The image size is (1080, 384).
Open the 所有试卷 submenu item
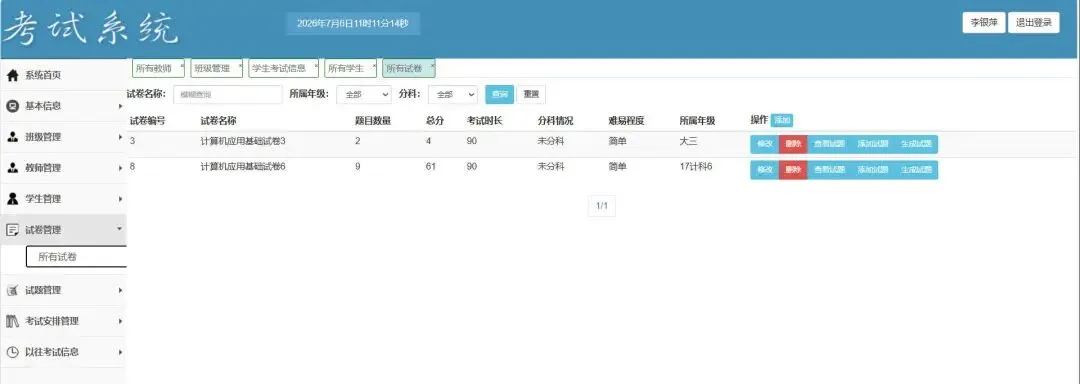click(x=76, y=257)
